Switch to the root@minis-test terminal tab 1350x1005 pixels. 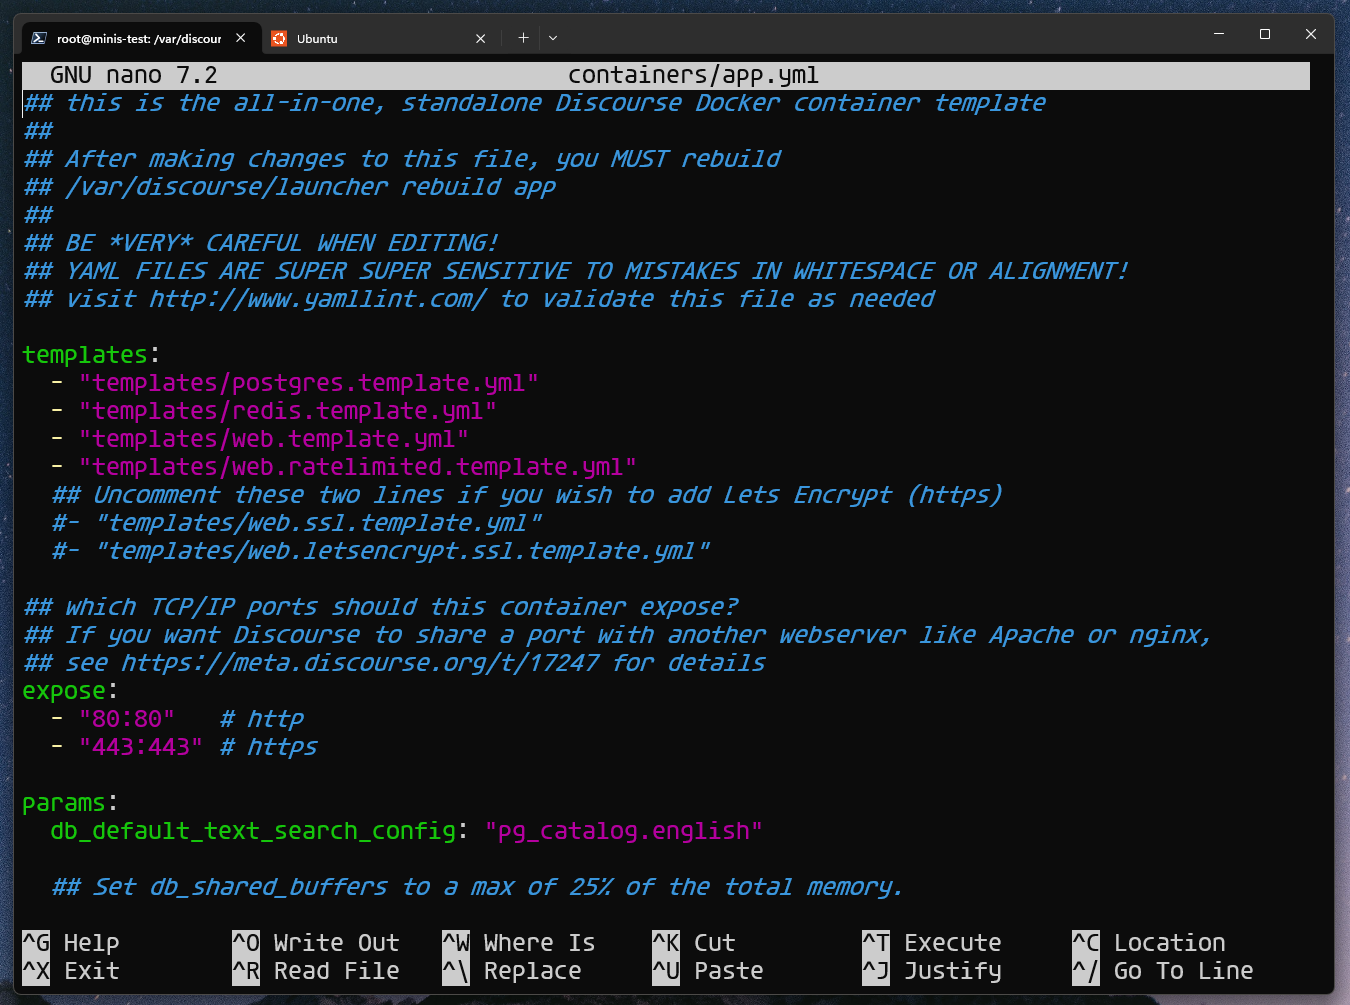click(139, 38)
